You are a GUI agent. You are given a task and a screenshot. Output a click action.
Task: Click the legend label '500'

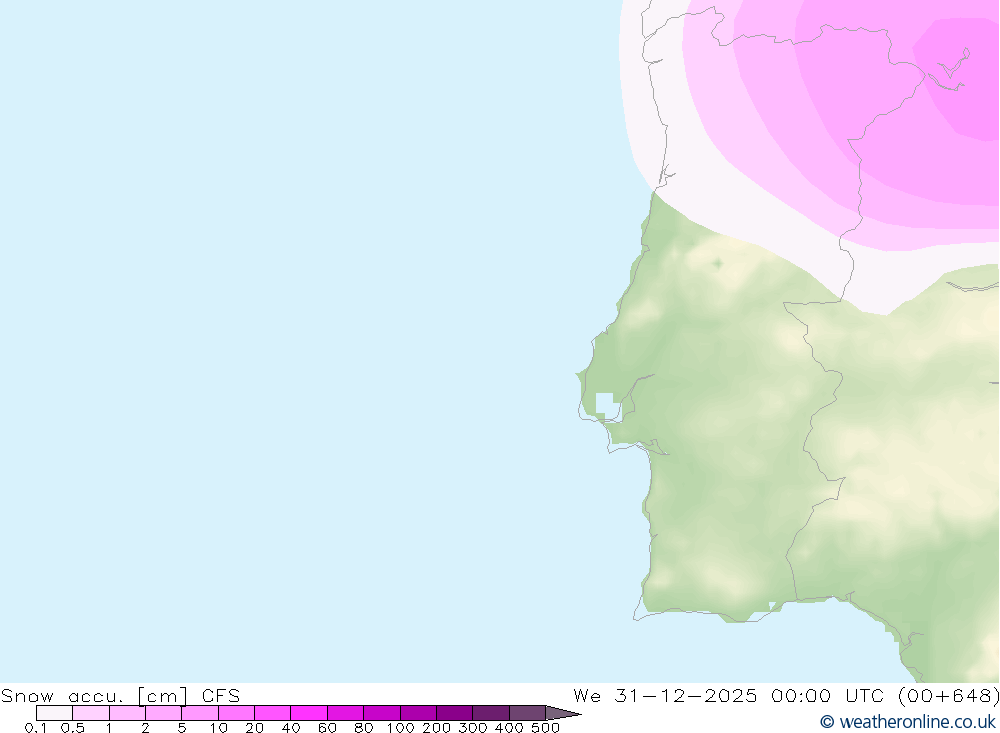point(545,727)
